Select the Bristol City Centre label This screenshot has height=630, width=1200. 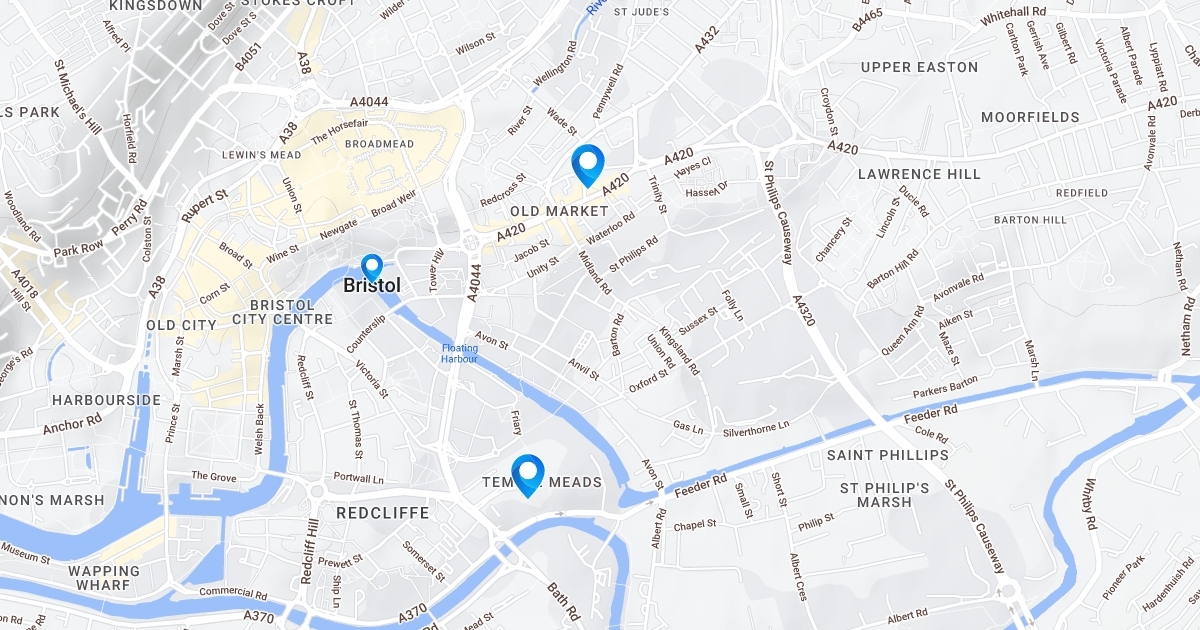click(x=282, y=312)
